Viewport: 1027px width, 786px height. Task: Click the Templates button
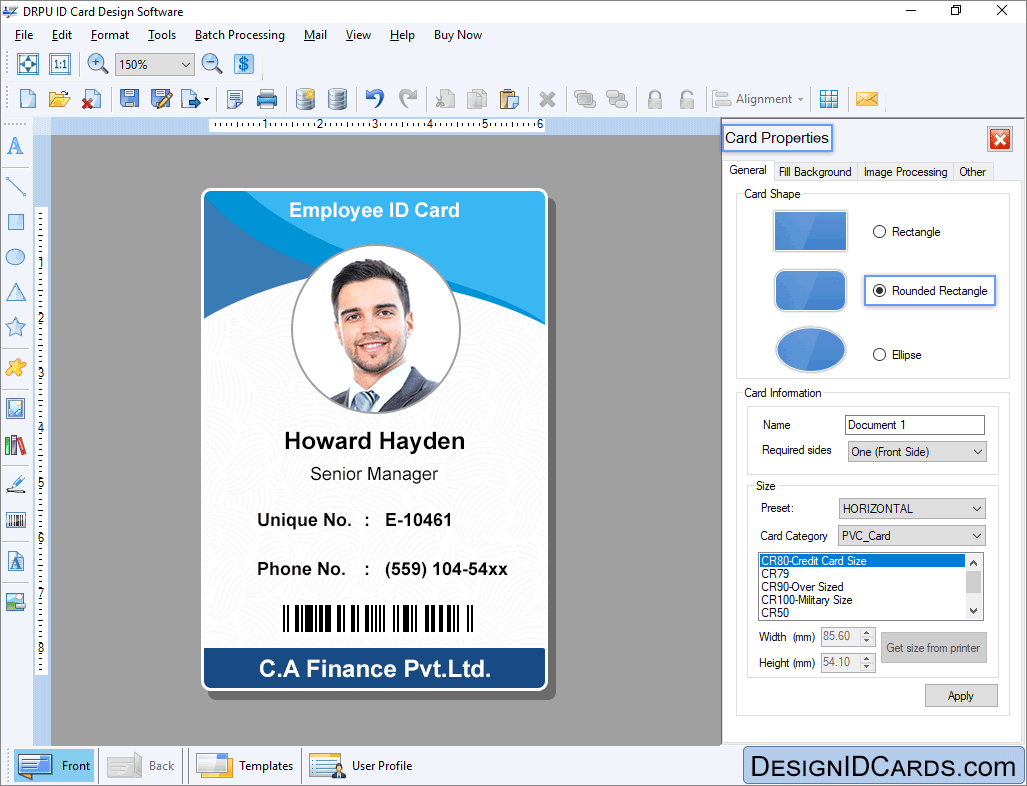[245, 766]
